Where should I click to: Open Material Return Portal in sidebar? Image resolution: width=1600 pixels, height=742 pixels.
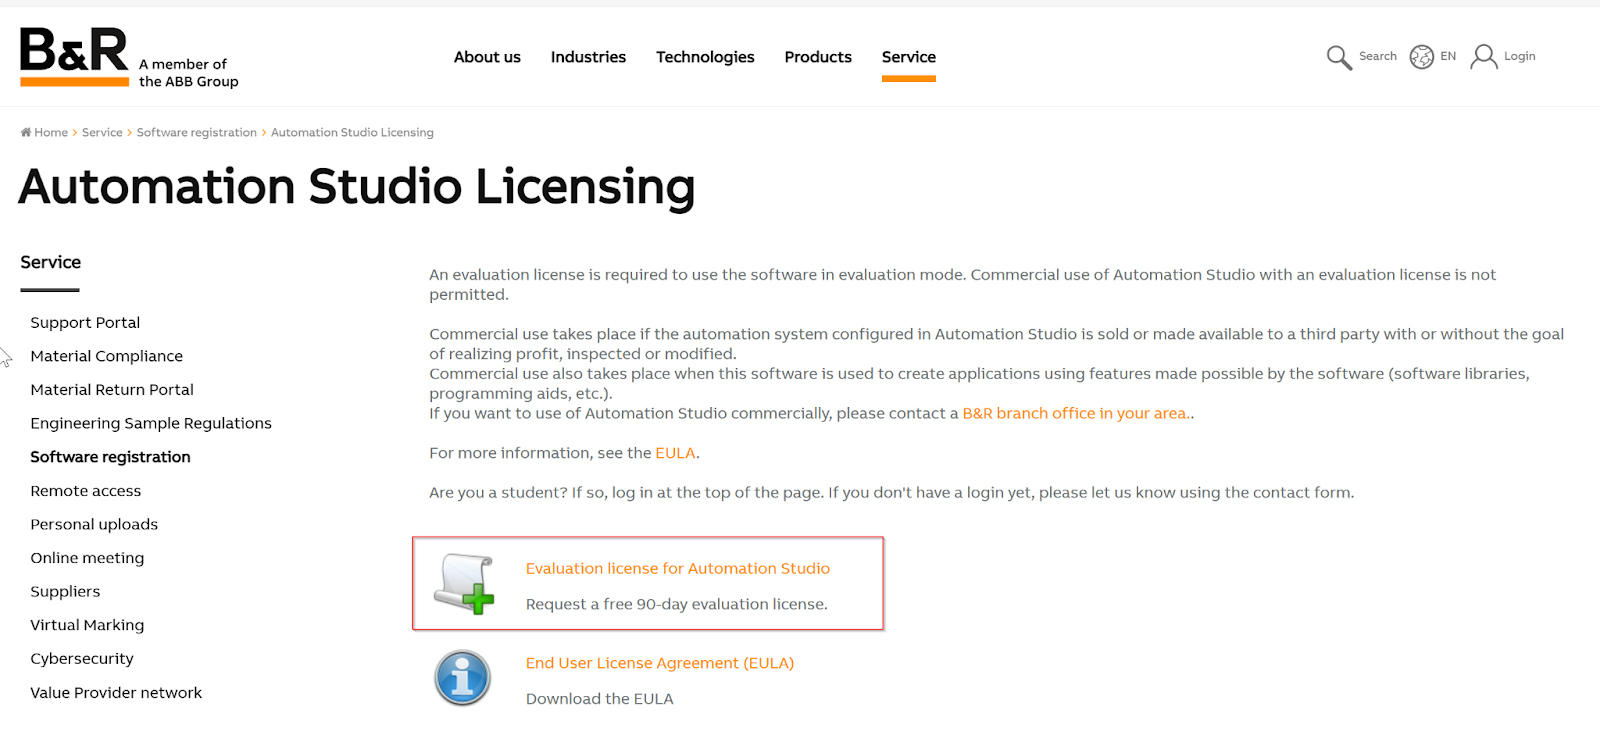112,389
